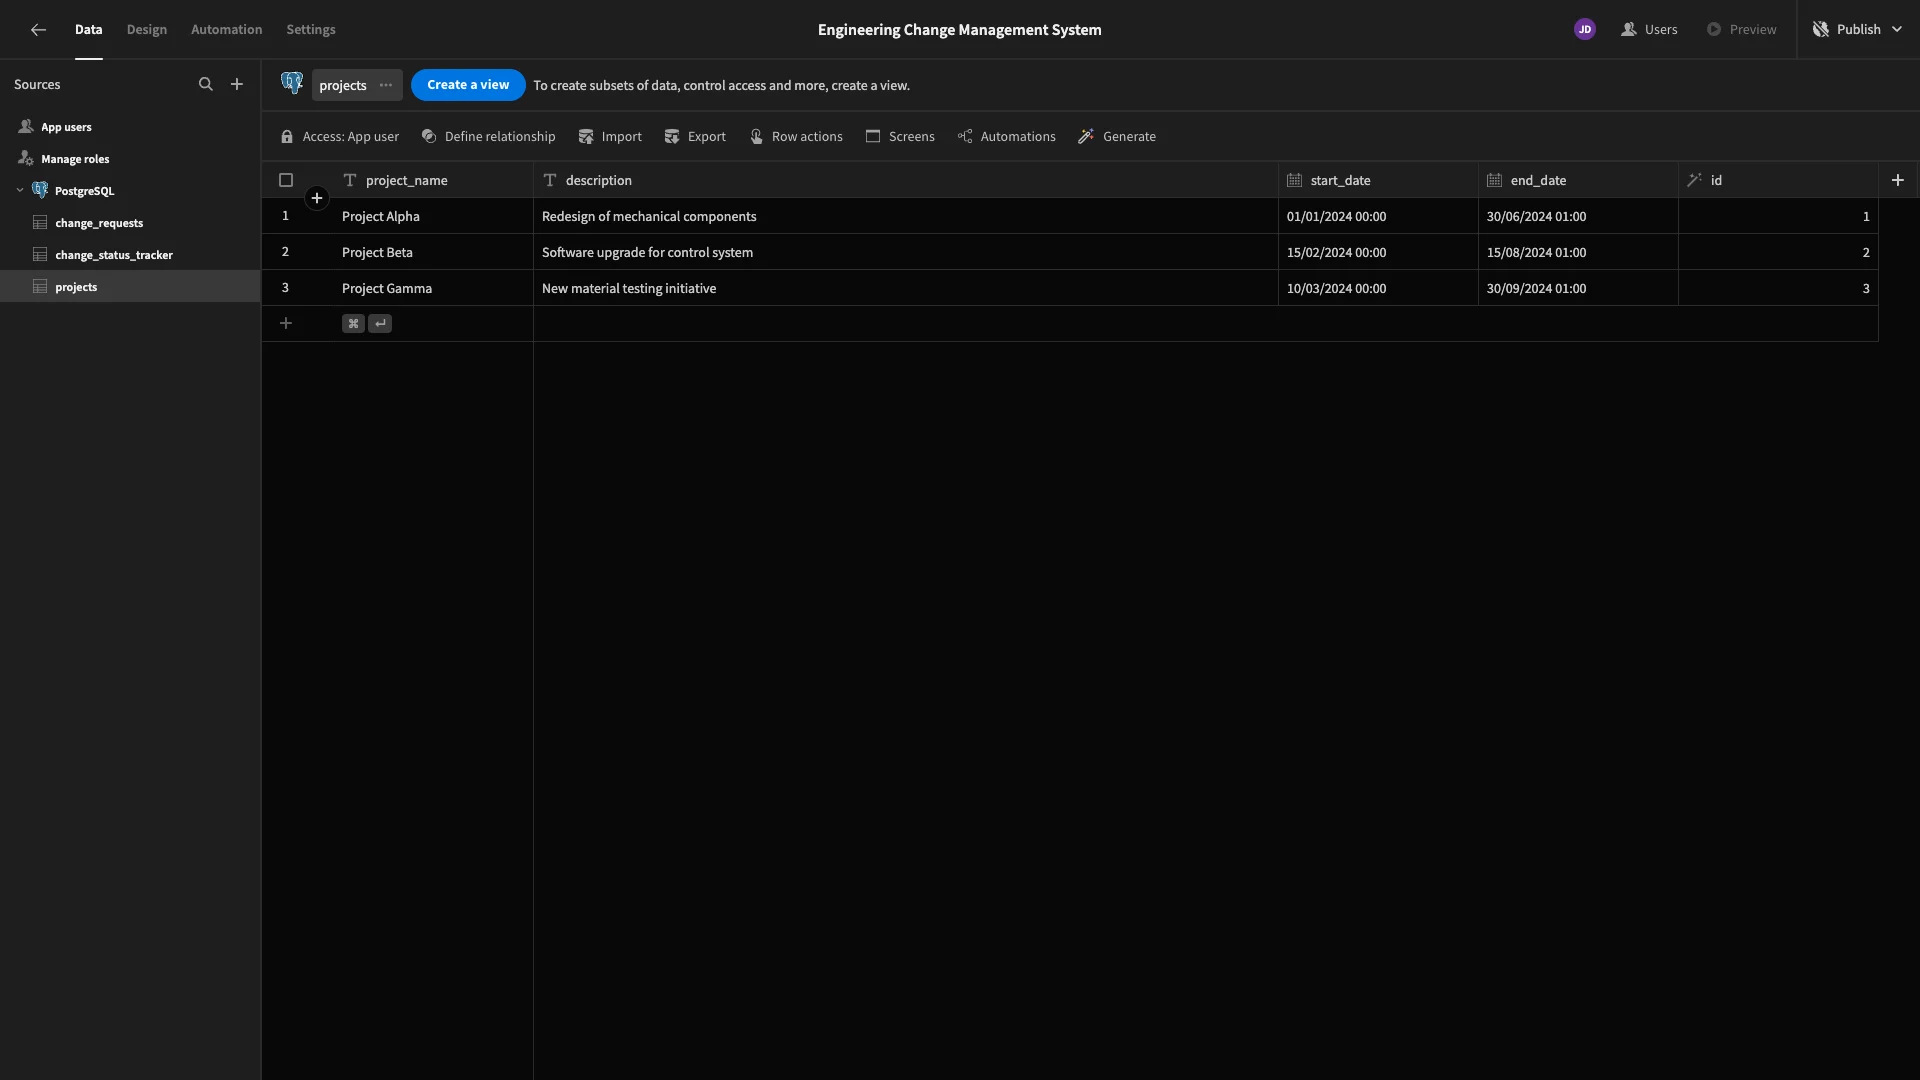
Task: Click the projects table name tab
Action: [343, 85]
